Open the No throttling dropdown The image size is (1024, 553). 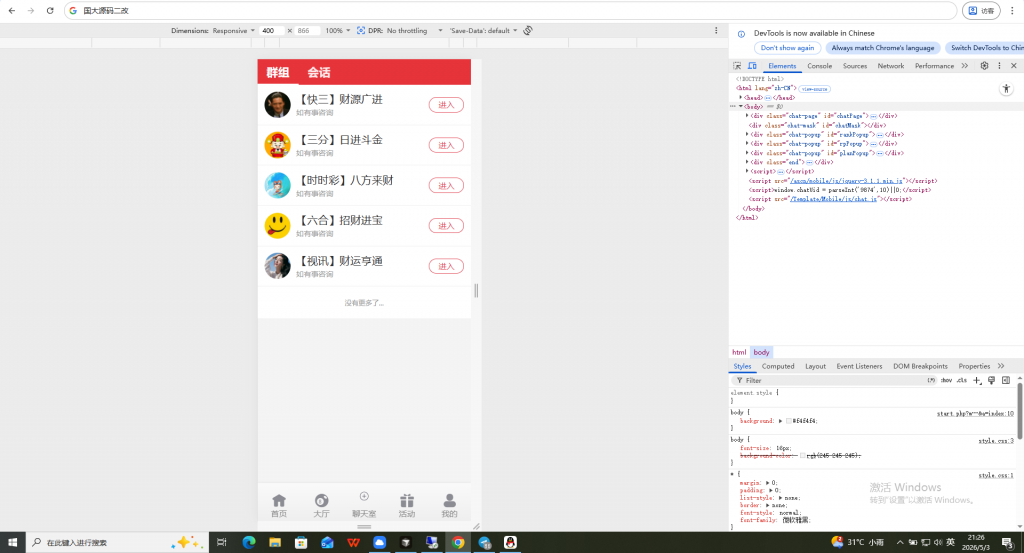click(414, 31)
